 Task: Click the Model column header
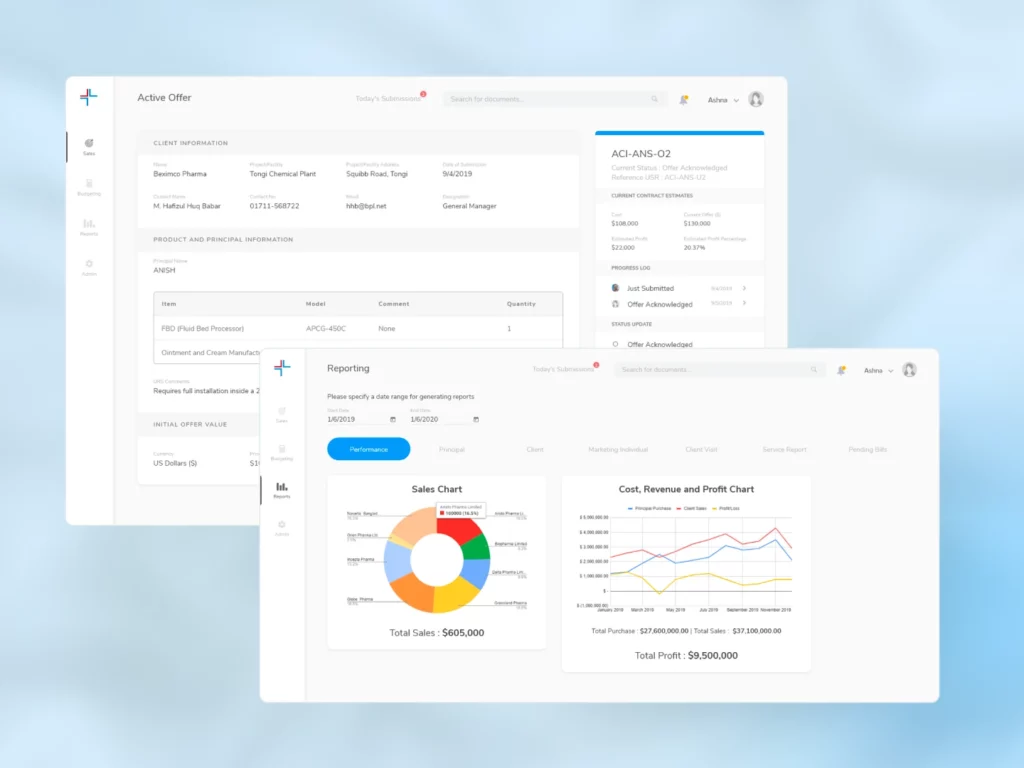coord(315,304)
